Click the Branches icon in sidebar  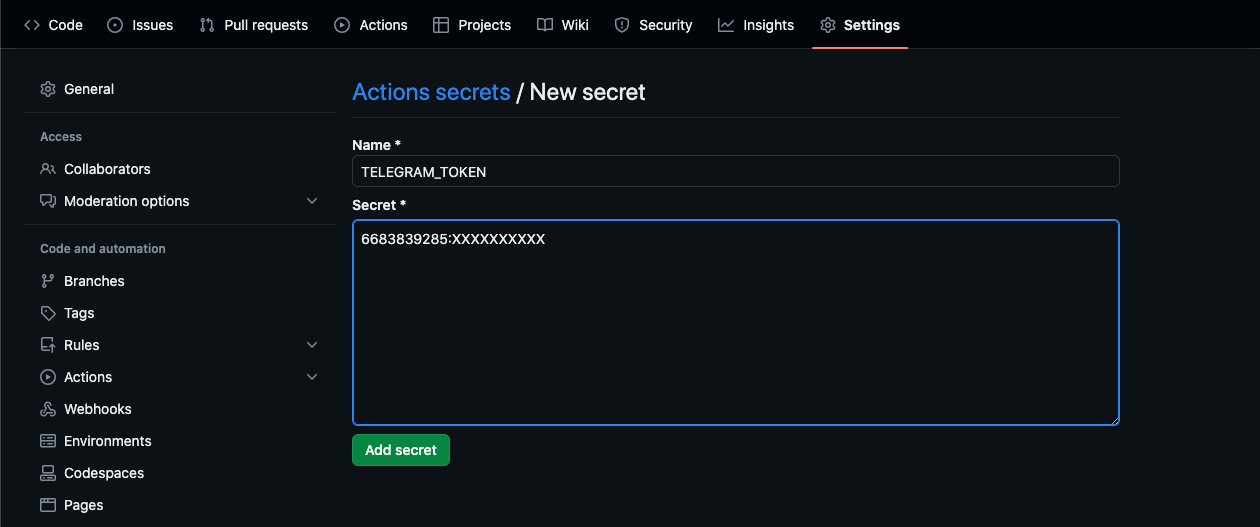pyautogui.click(x=48, y=281)
